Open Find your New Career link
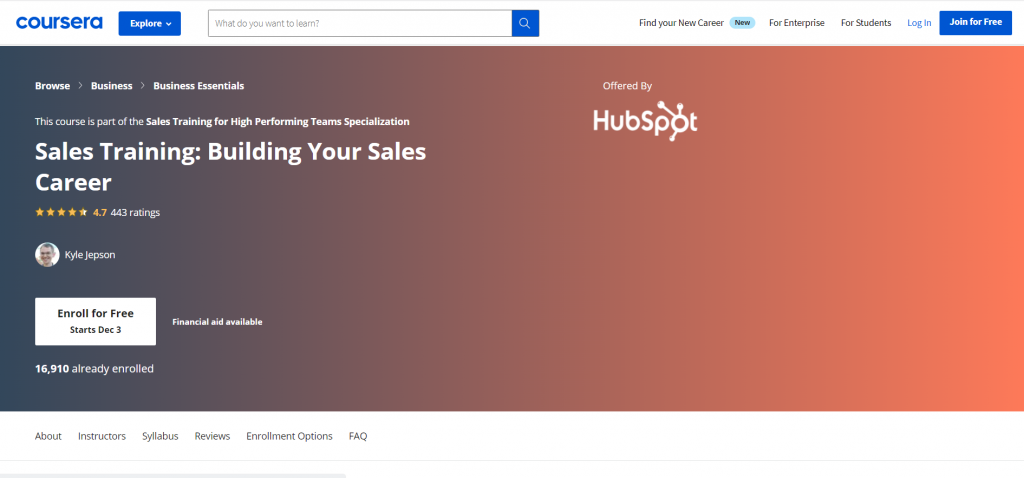 (x=681, y=23)
